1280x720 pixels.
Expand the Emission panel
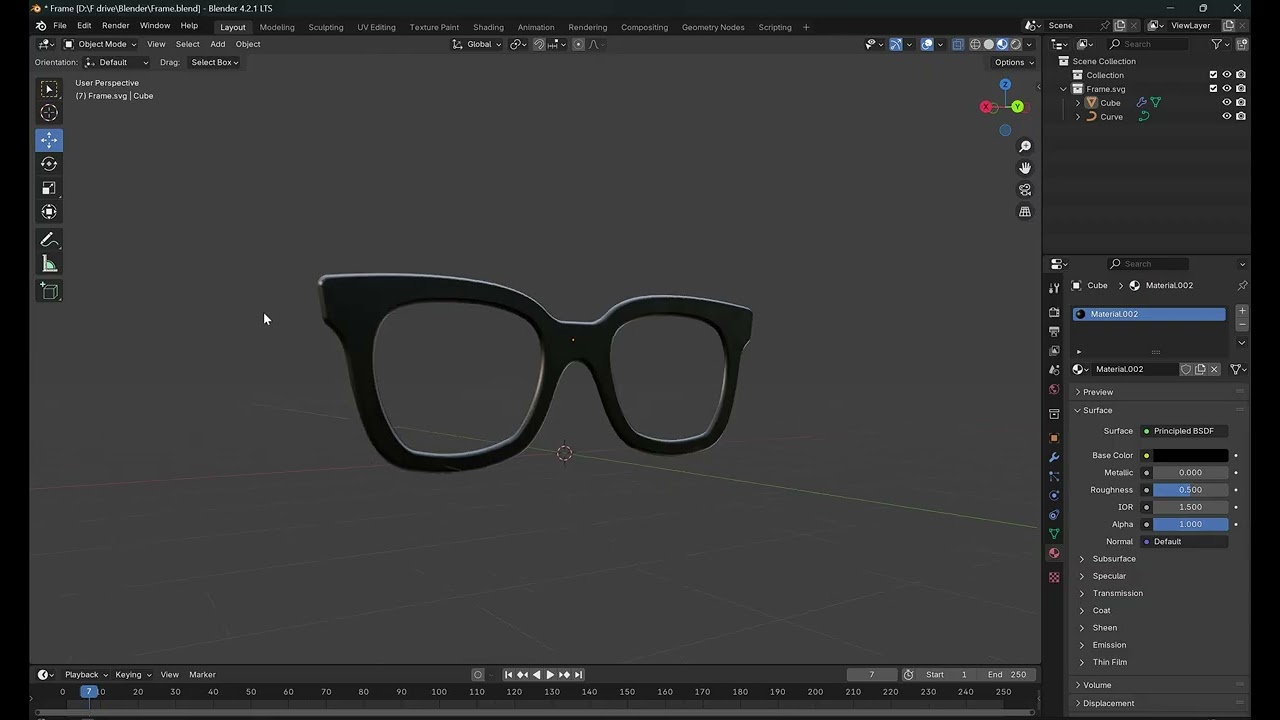click(x=1109, y=645)
